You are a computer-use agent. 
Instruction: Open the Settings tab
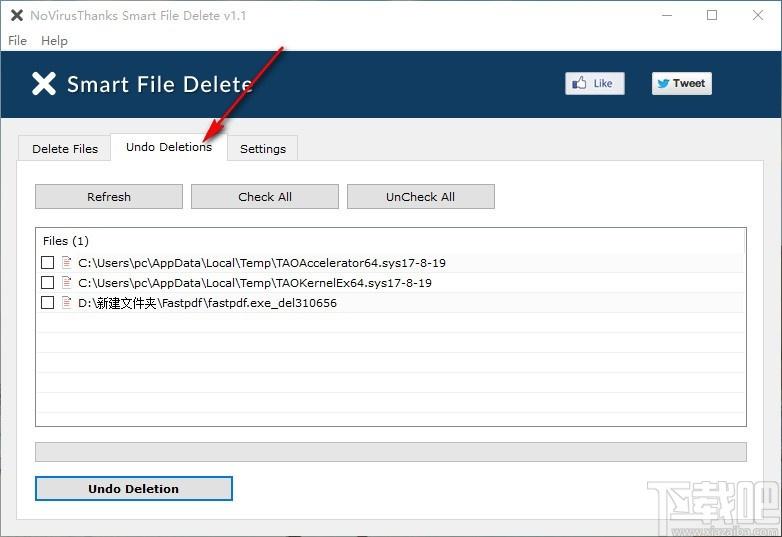pyautogui.click(x=263, y=149)
